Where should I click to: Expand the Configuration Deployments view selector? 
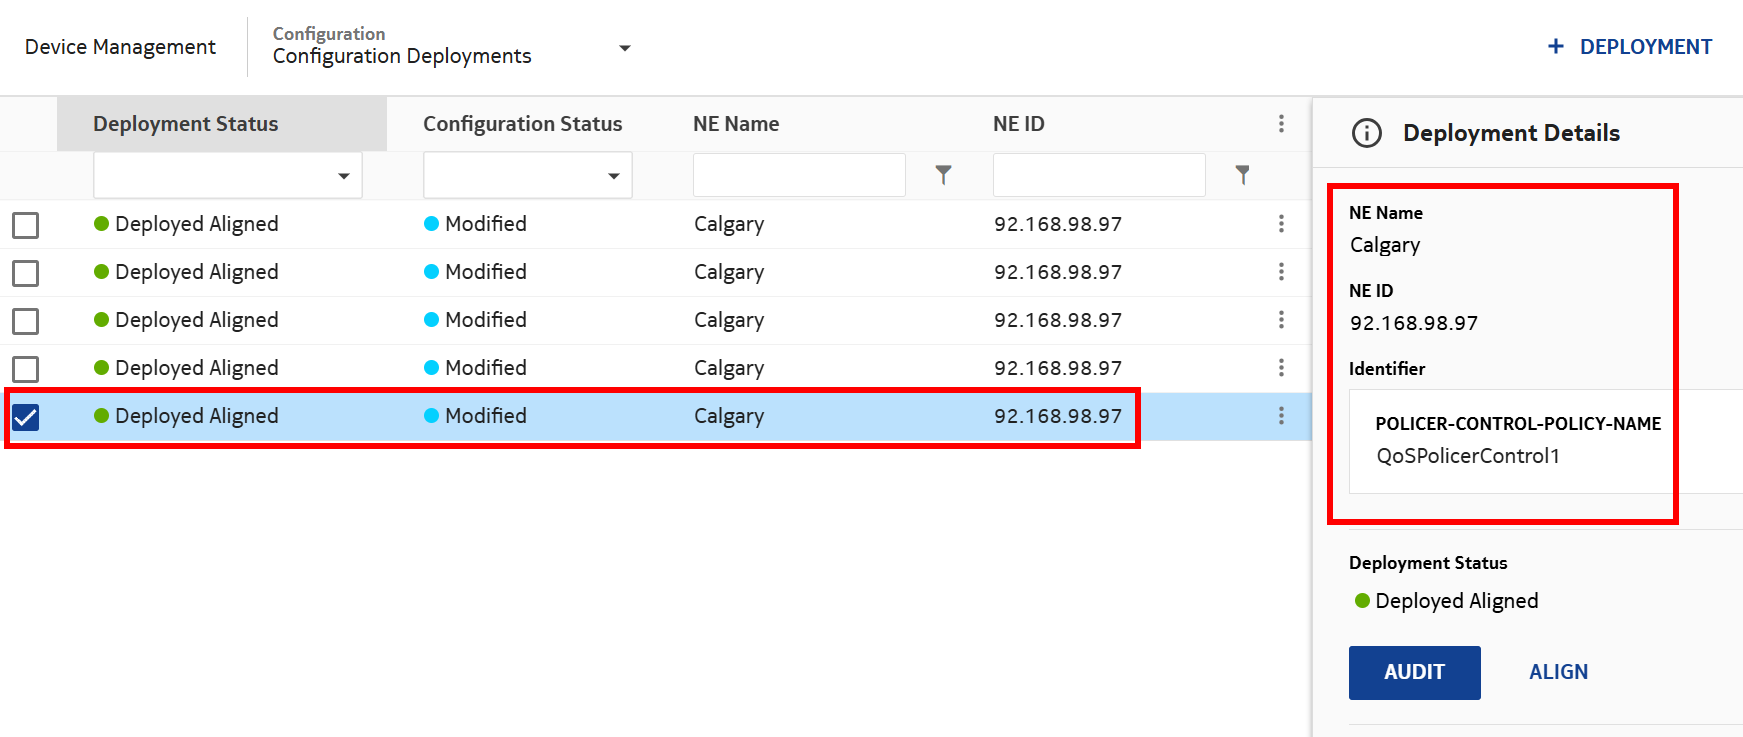[x=624, y=48]
